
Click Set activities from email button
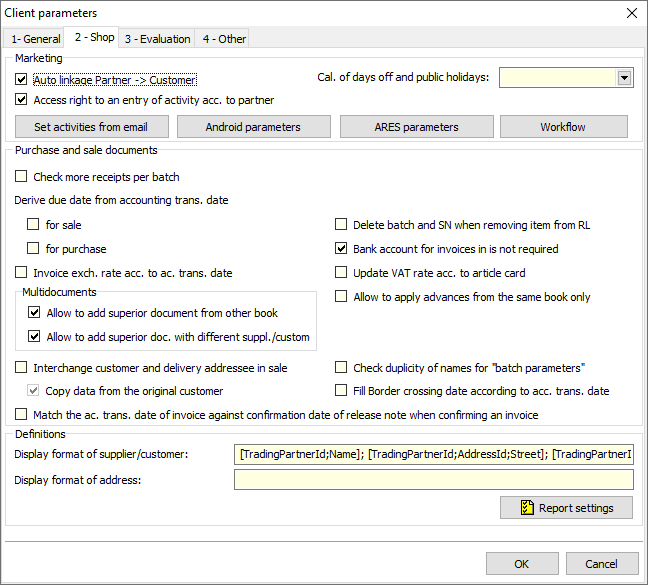tap(91, 127)
